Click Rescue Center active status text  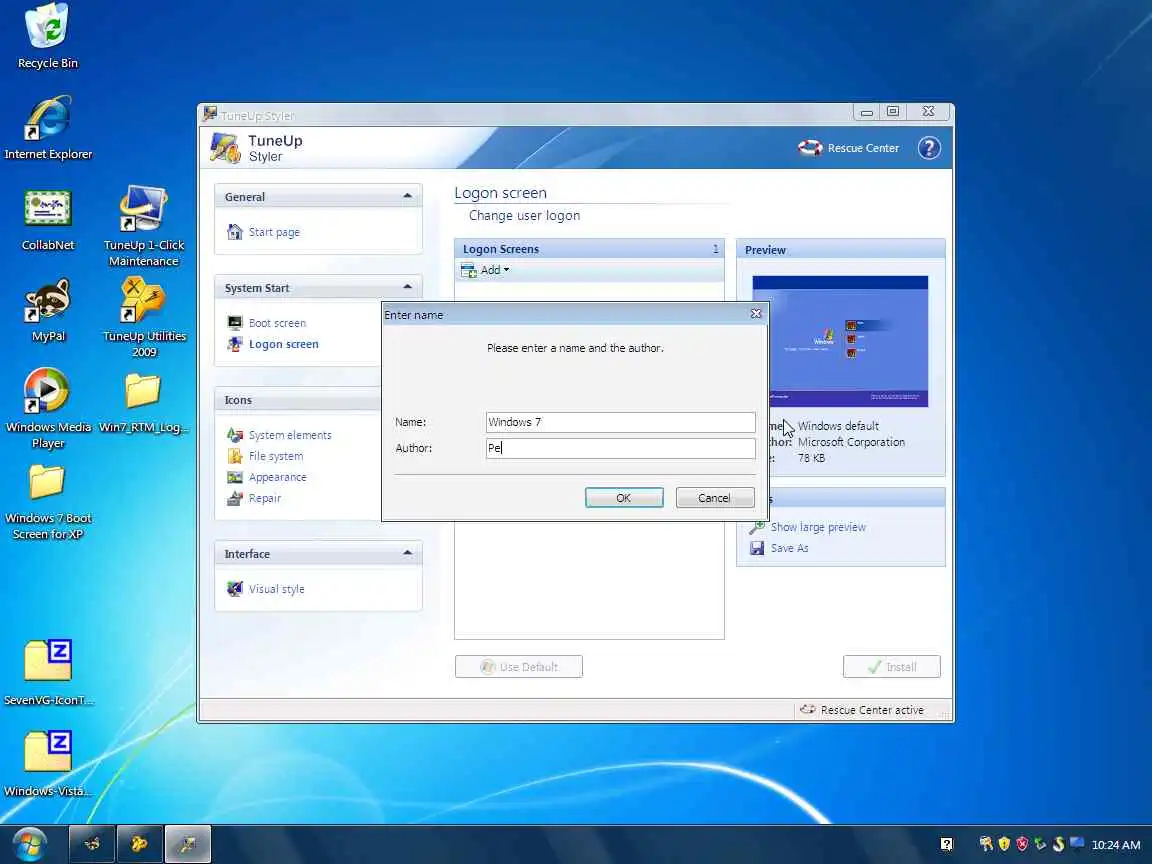[x=872, y=710]
